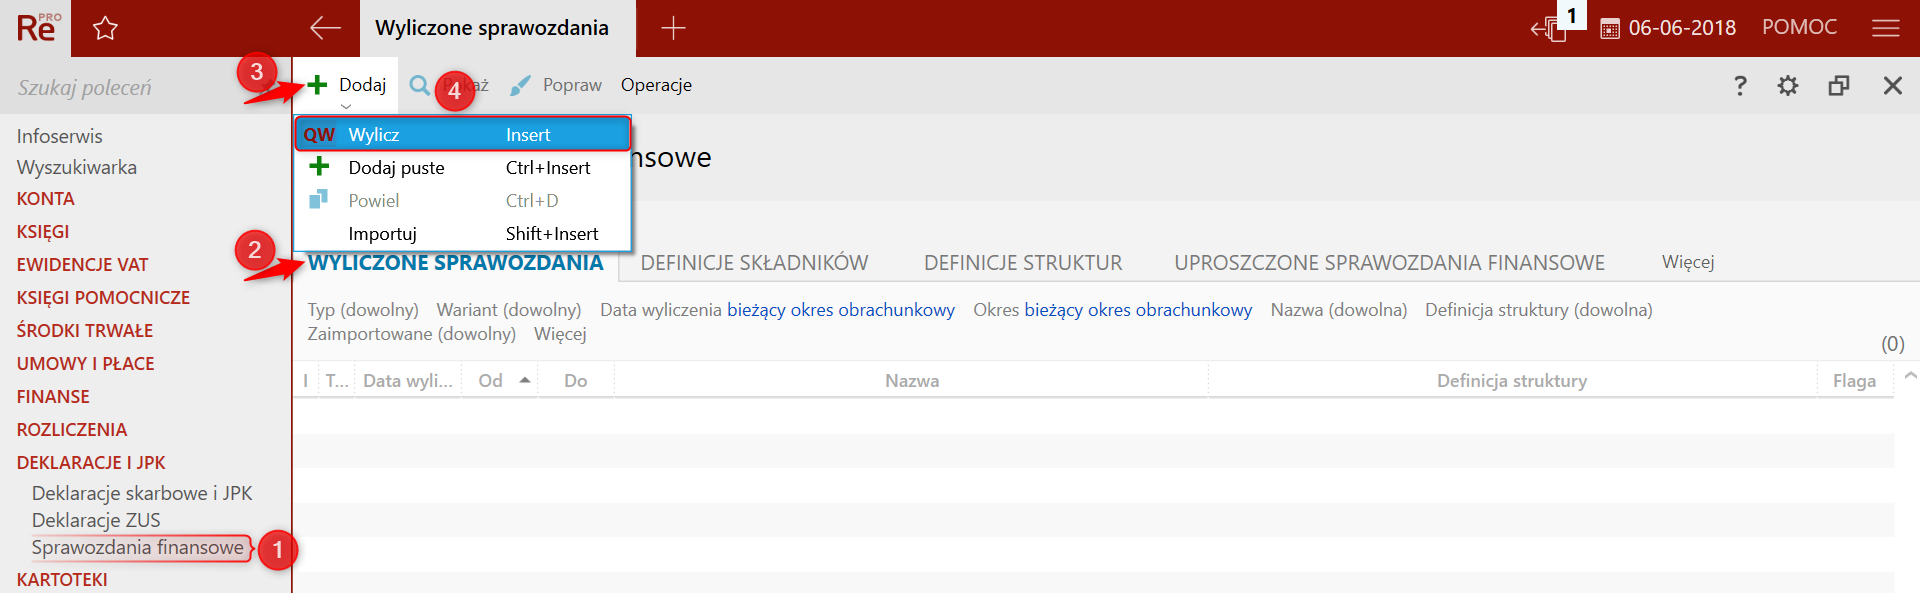Viewport: 1920px width, 593px height.
Task: Open favorites with the star icon
Action: point(105,28)
